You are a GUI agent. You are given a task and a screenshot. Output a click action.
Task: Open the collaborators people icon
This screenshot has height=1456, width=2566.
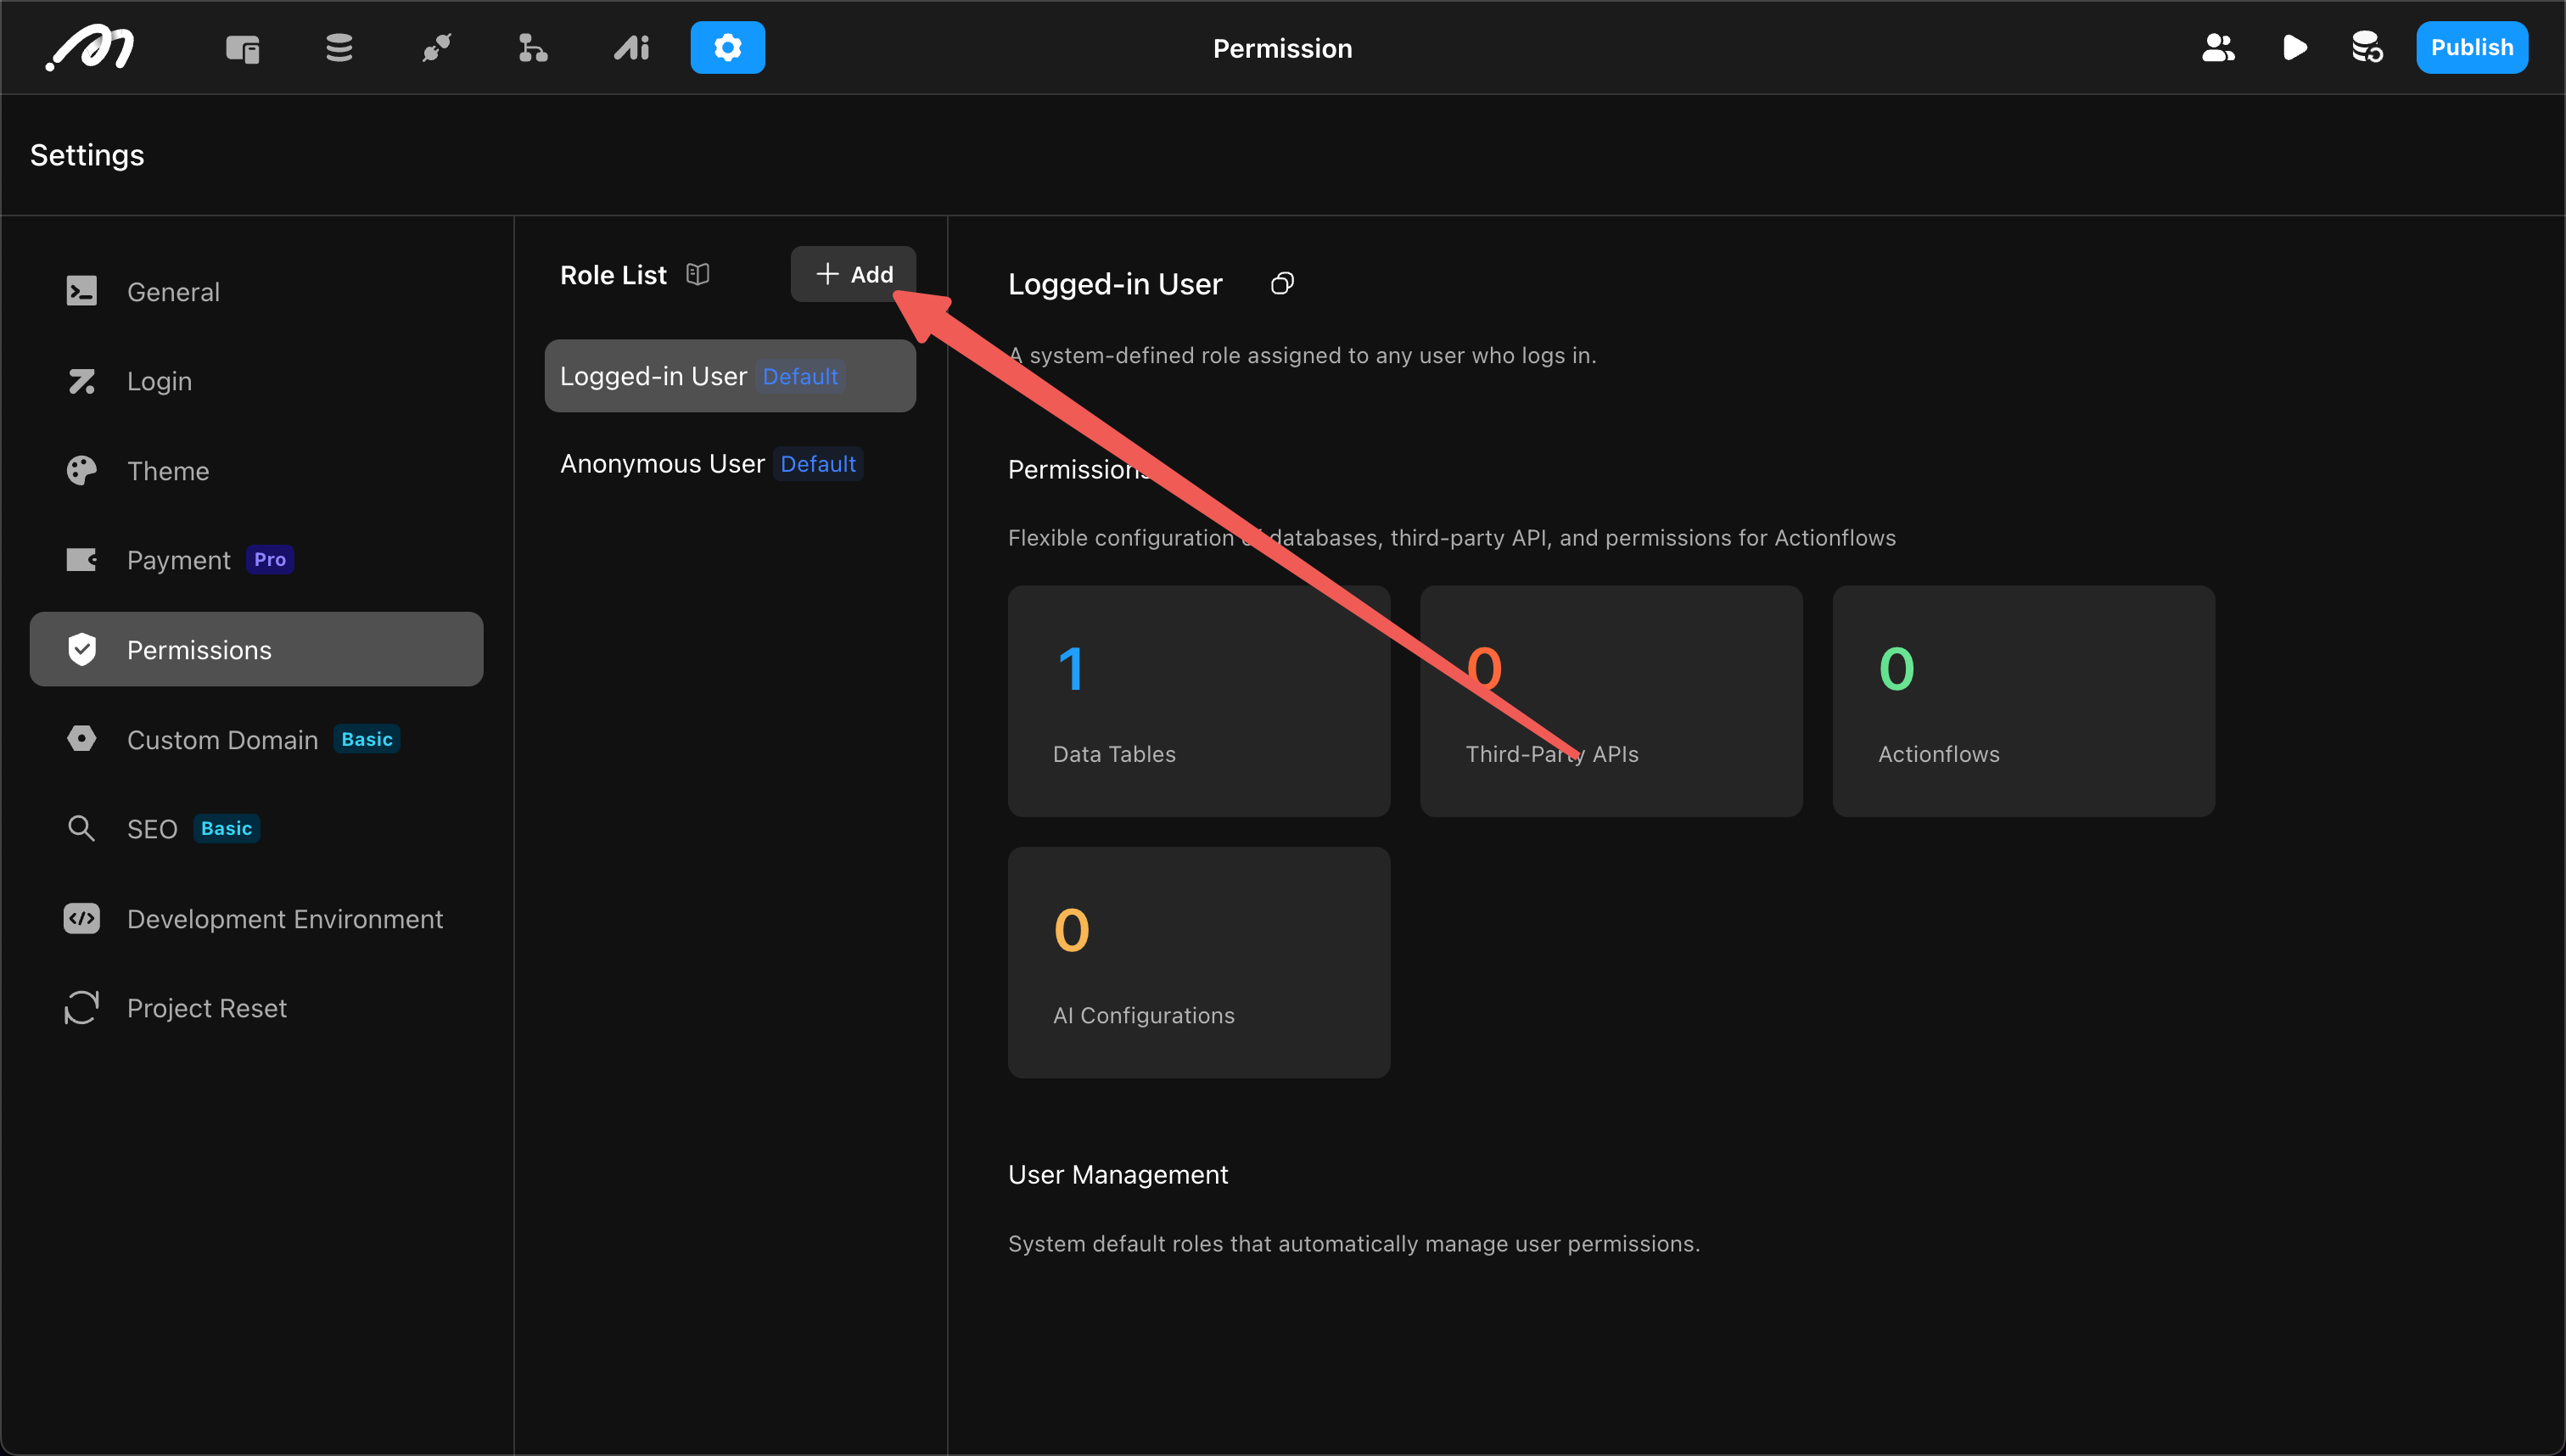(2218, 48)
